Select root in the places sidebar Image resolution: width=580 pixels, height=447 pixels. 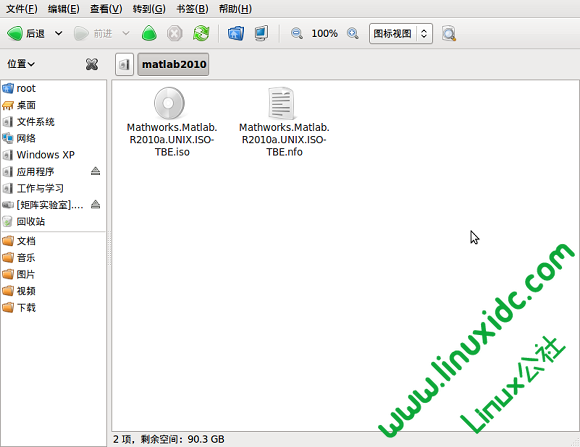pyautogui.click(x=54, y=88)
